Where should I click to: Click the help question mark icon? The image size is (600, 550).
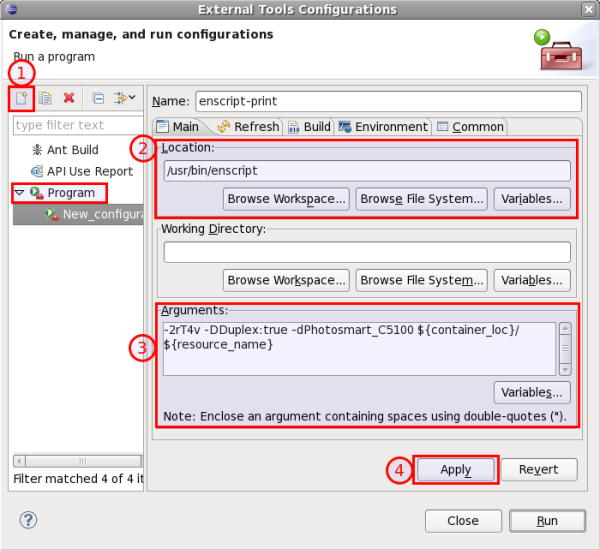point(28,520)
